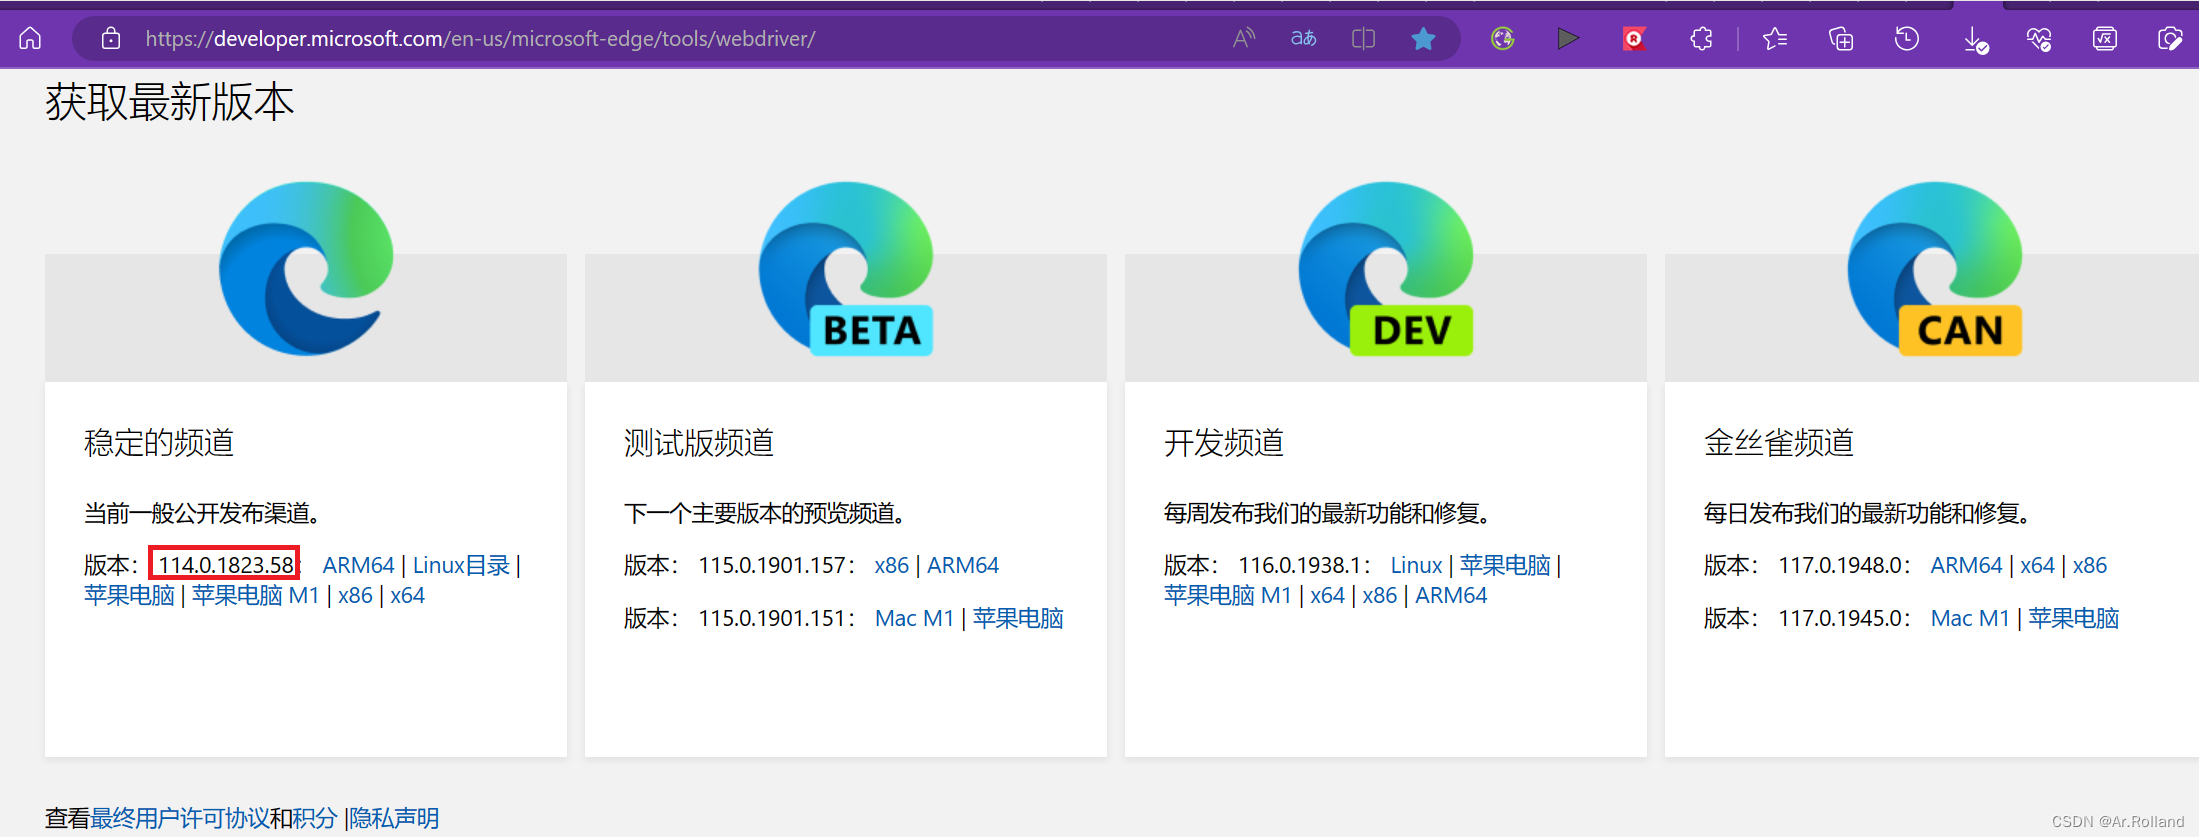The image size is (2199, 837).
Task: Download x86 driver in stable channel
Action: pyautogui.click(x=355, y=595)
